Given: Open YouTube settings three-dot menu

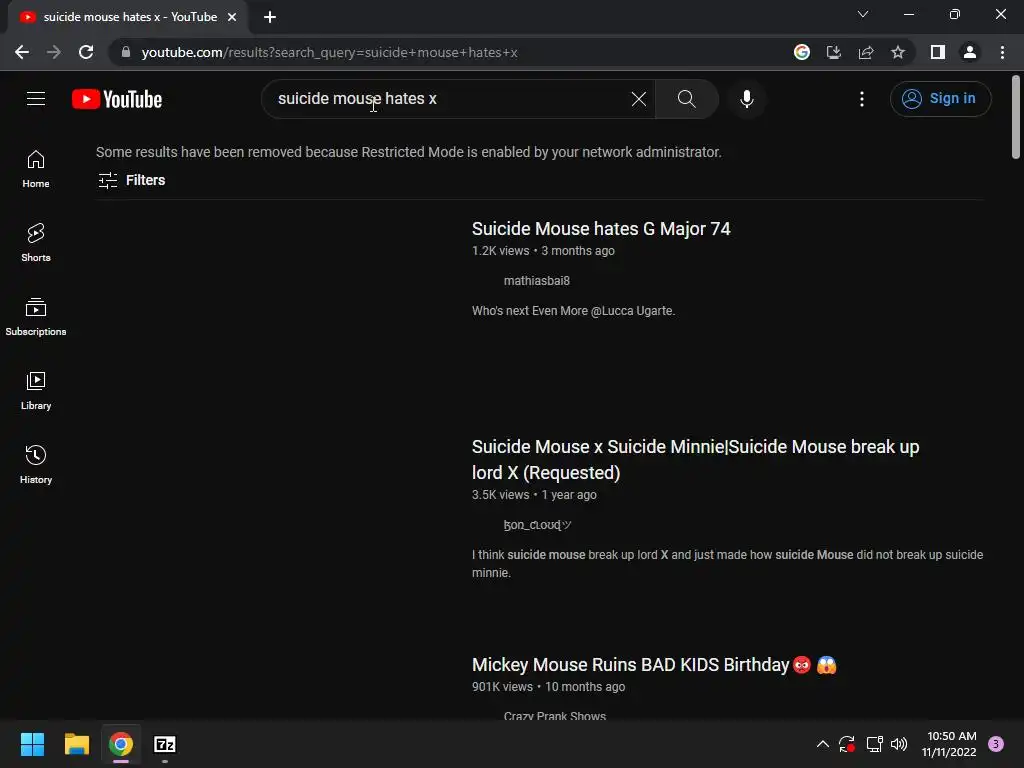Looking at the screenshot, I should click(x=862, y=99).
